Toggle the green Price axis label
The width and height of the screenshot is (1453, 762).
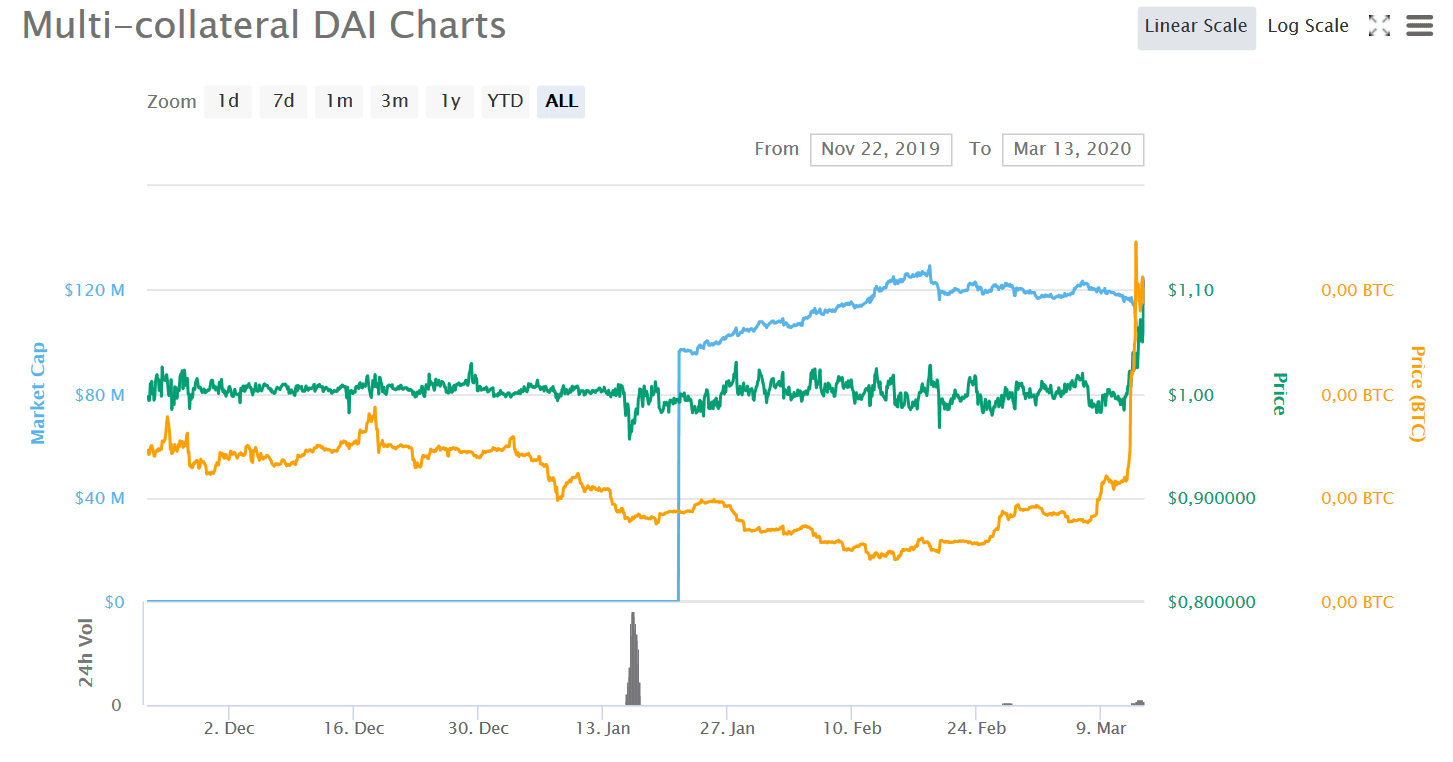click(x=1278, y=393)
